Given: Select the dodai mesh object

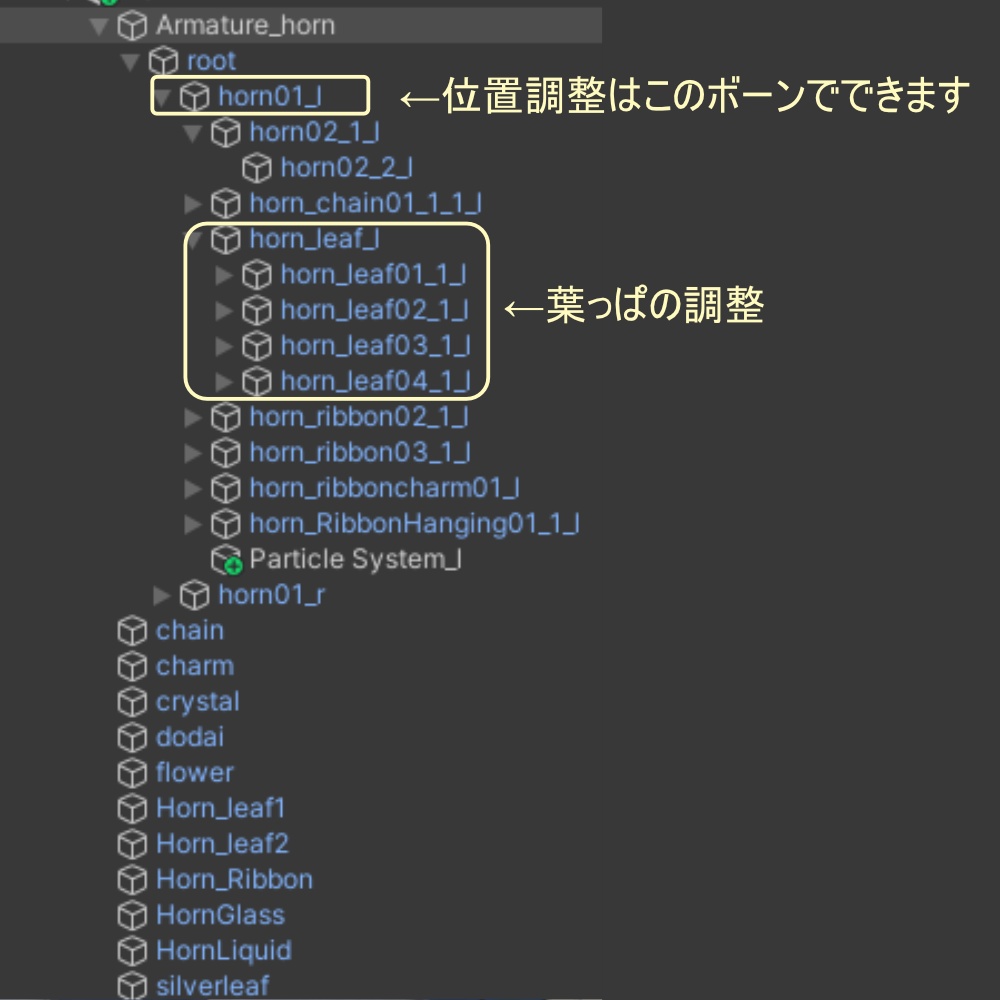Looking at the screenshot, I should [190, 737].
